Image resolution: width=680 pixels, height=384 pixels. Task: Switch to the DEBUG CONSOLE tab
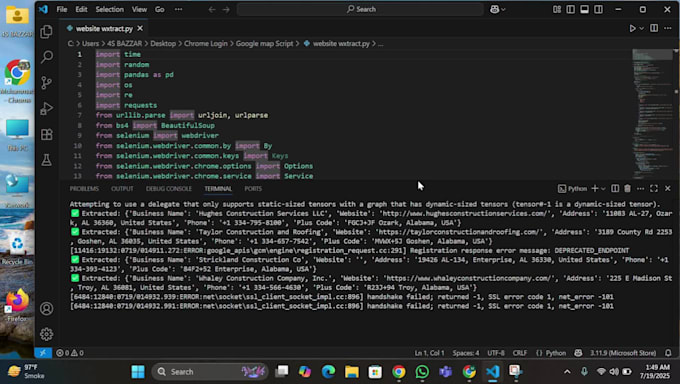coord(169,189)
